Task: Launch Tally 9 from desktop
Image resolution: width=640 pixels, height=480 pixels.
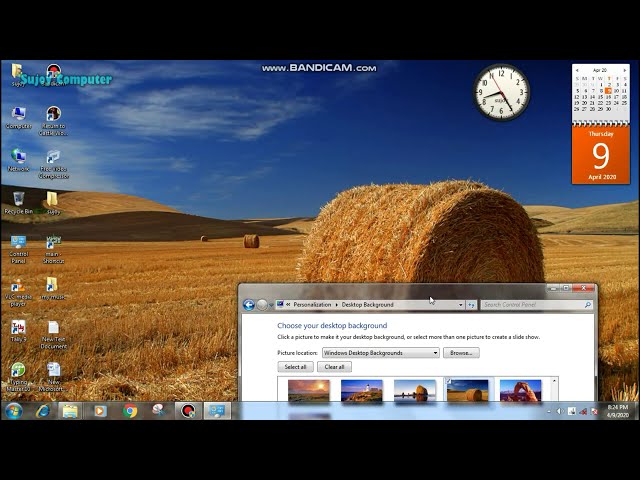Action: 18,331
